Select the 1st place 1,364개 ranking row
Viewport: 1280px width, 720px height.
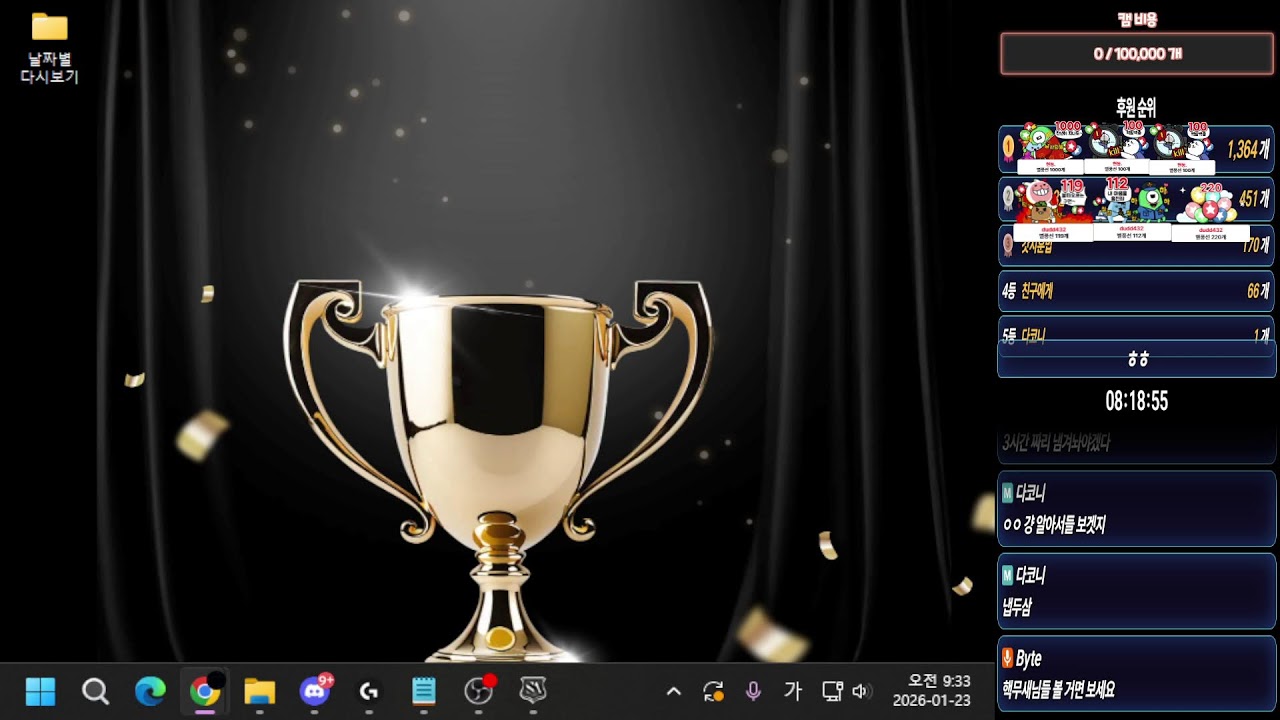[x=1137, y=149]
